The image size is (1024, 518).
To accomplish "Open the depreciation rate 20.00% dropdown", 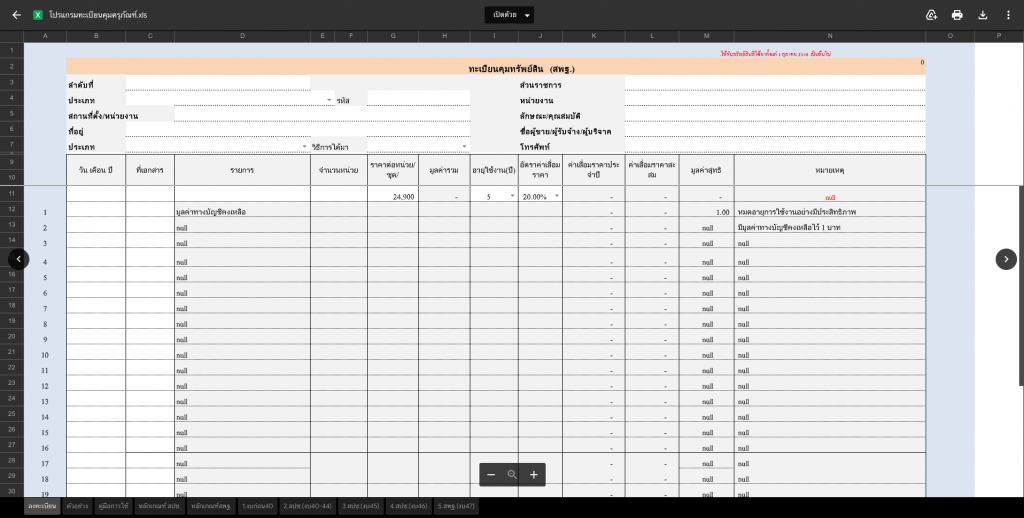I will pos(557,196).
